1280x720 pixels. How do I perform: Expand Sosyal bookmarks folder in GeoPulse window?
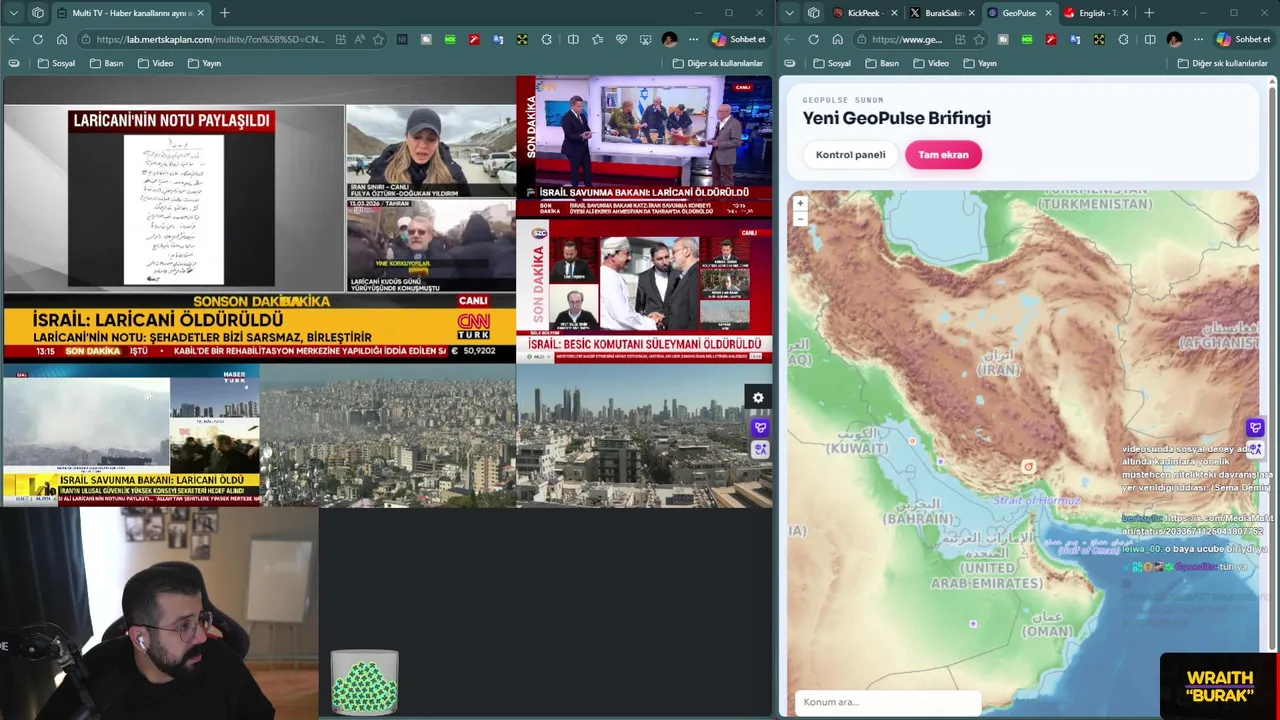coord(832,63)
